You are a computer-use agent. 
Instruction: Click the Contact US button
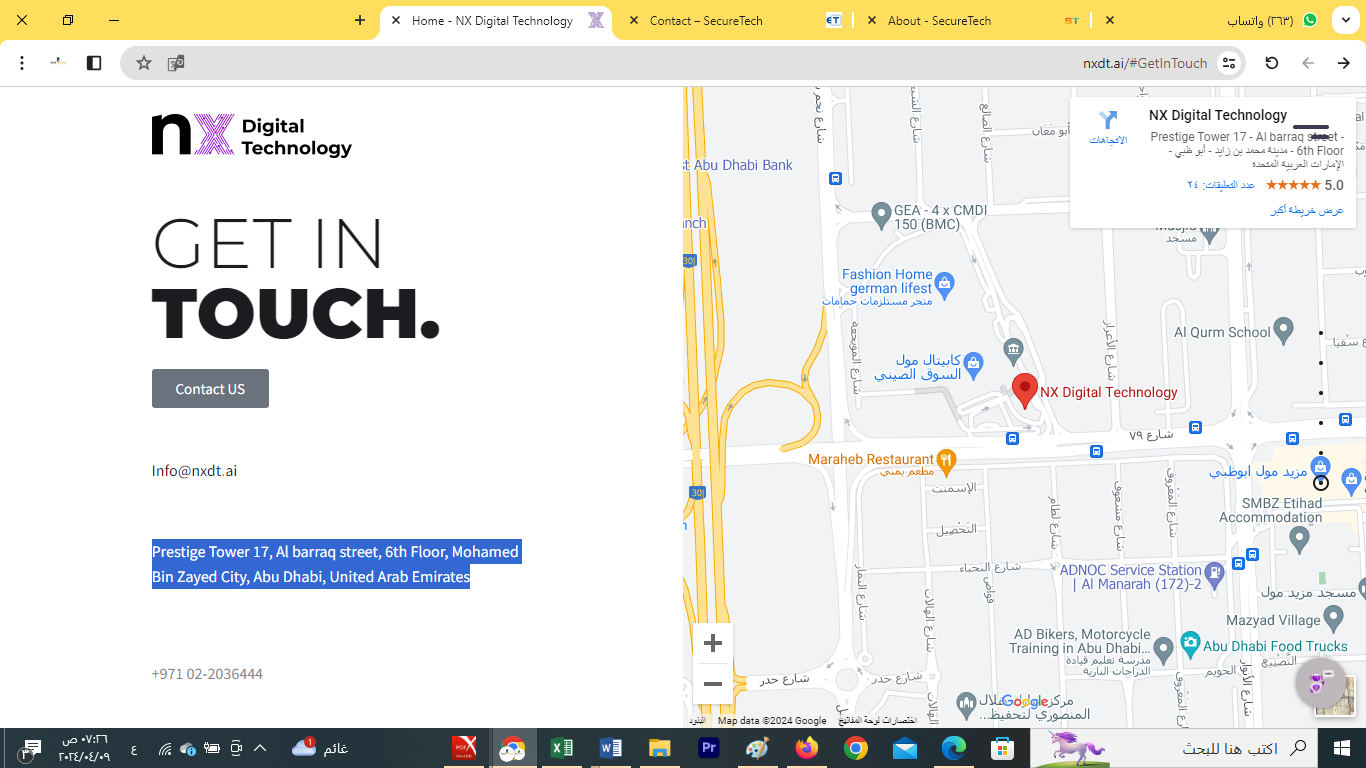point(210,389)
